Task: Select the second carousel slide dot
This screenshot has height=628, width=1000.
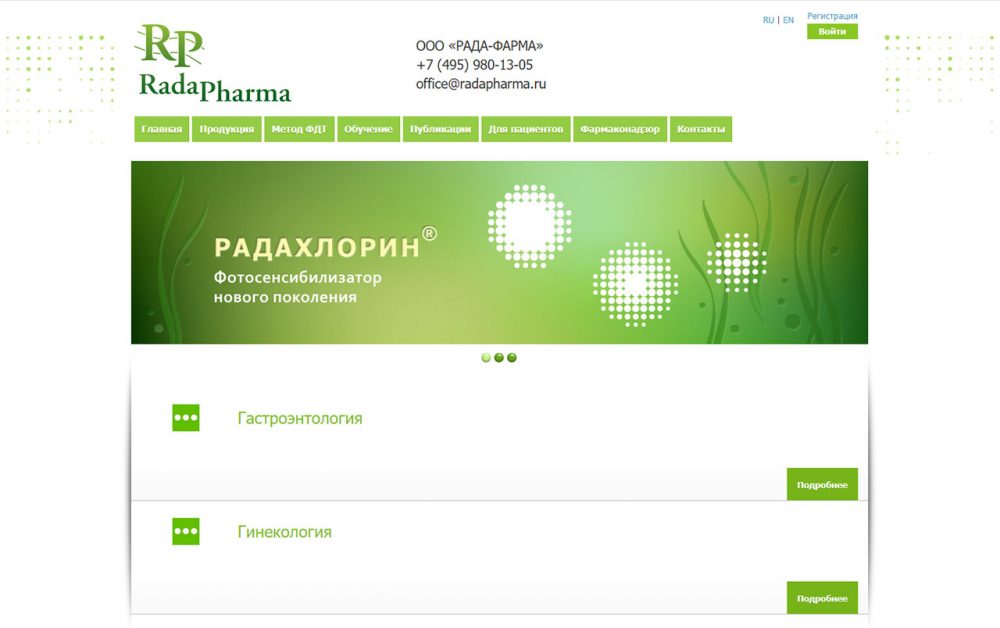Action: tap(499, 357)
